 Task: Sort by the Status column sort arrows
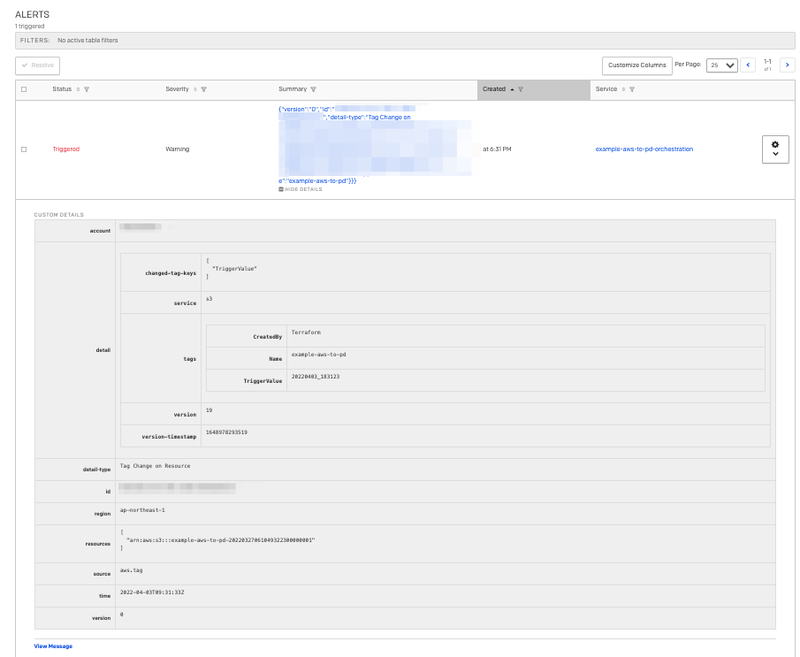pos(78,89)
